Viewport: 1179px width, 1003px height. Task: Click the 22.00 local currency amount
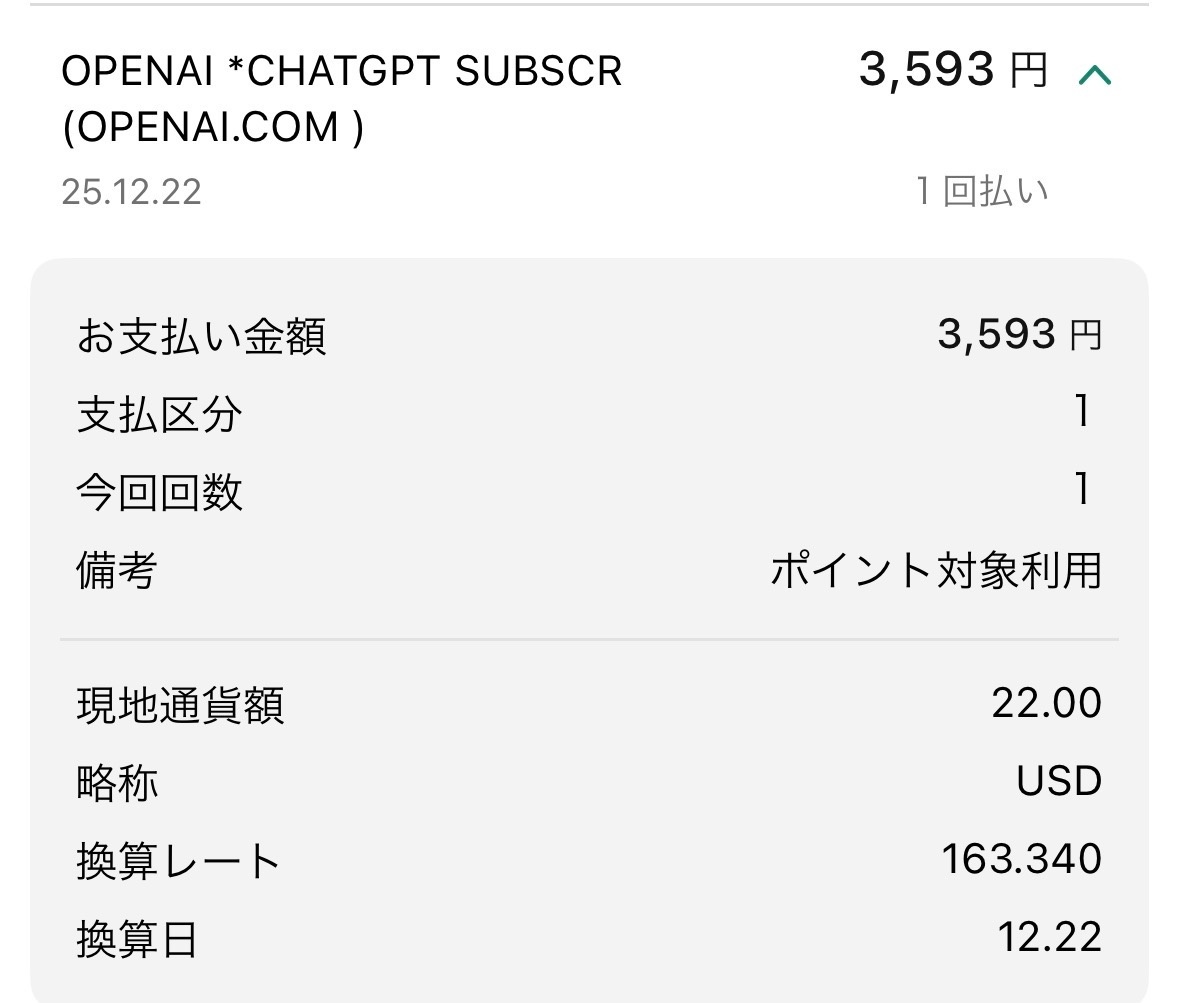(x=1046, y=703)
